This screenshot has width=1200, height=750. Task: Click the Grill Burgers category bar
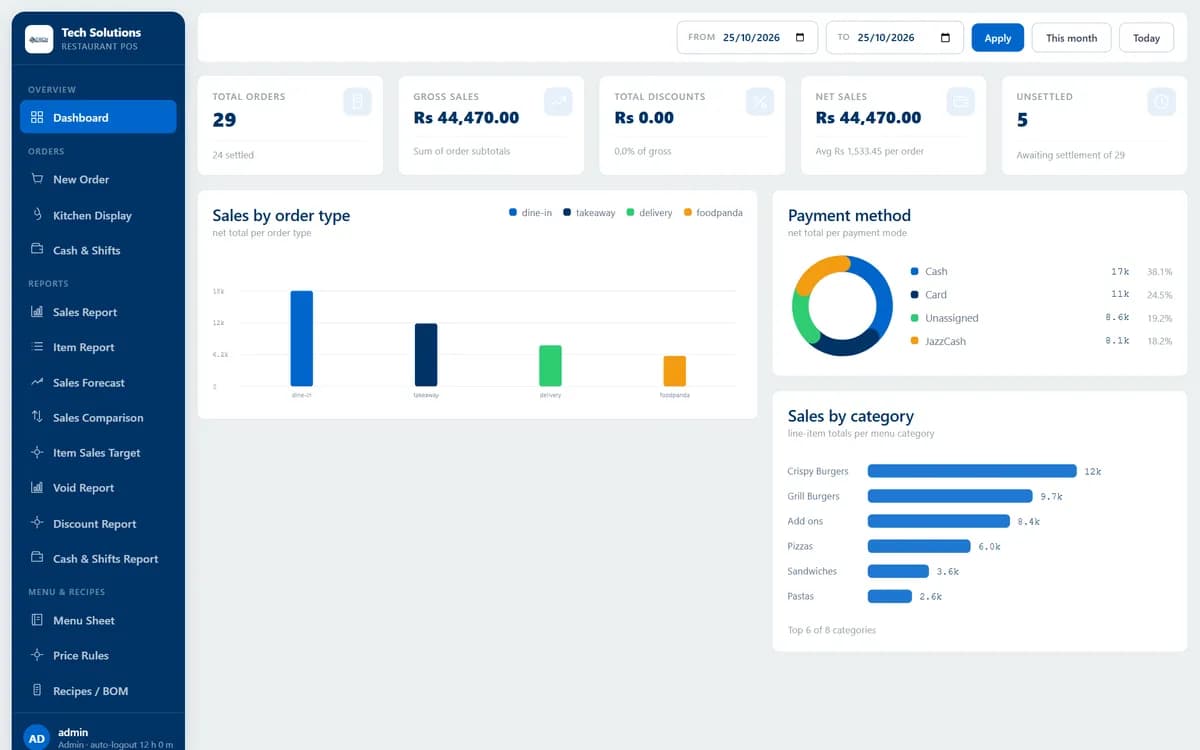tap(950, 496)
